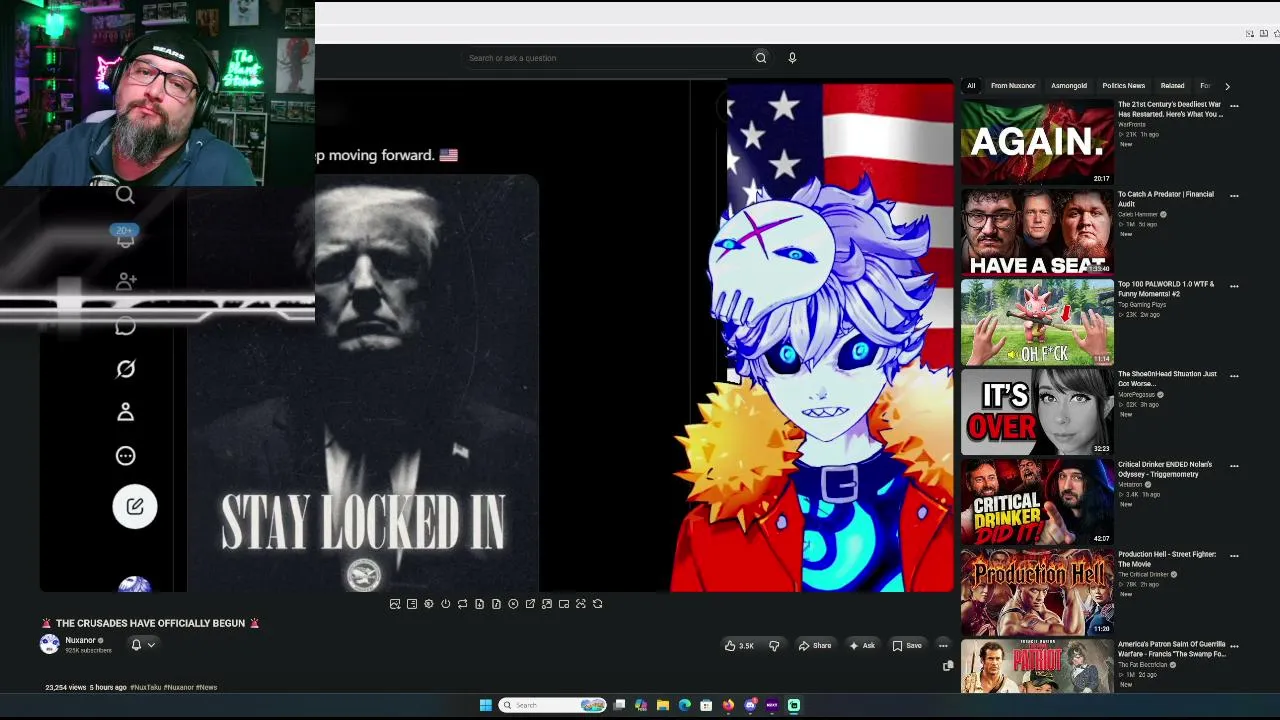The width and height of the screenshot is (1280, 720).
Task: Select the Politics News filter chip
Action: point(1123,86)
